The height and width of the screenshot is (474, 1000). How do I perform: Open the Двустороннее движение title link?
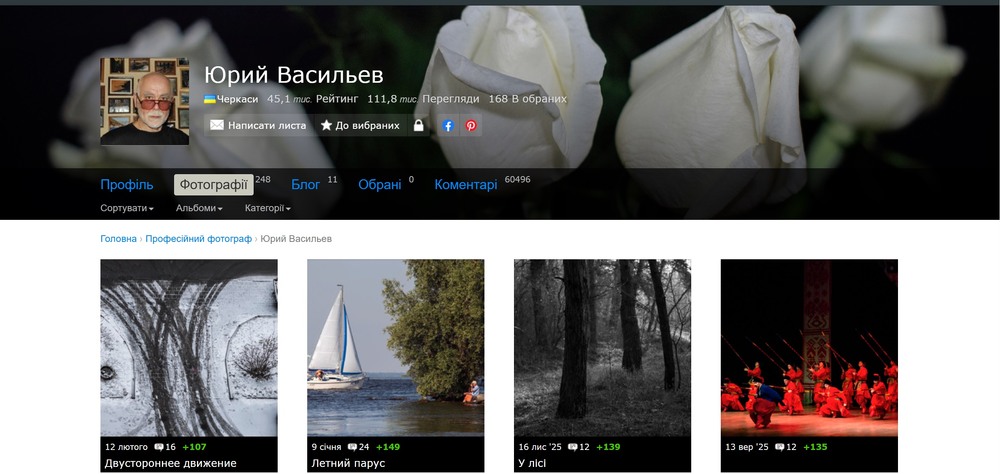pyautogui.click(x=170, y=463)
